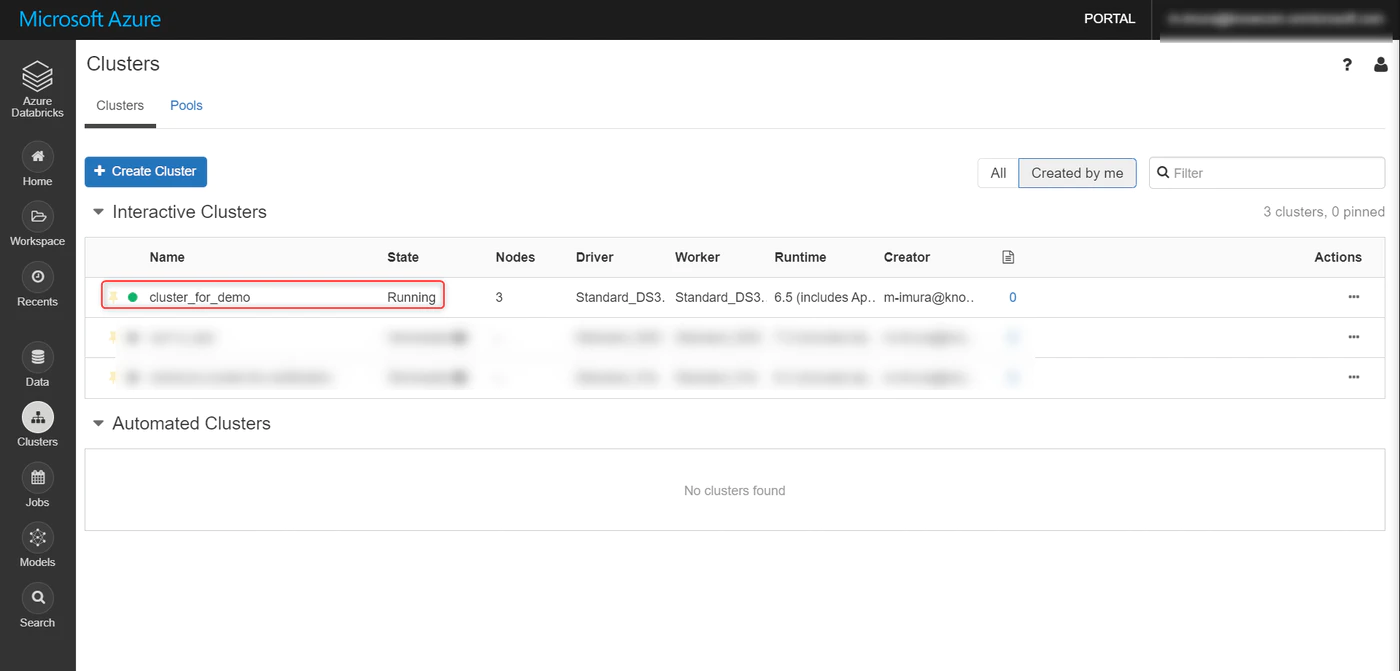The height and width of the screenshot is (671, 1400).
Task: Click the 'No clusters found' message
Action: 735,490
